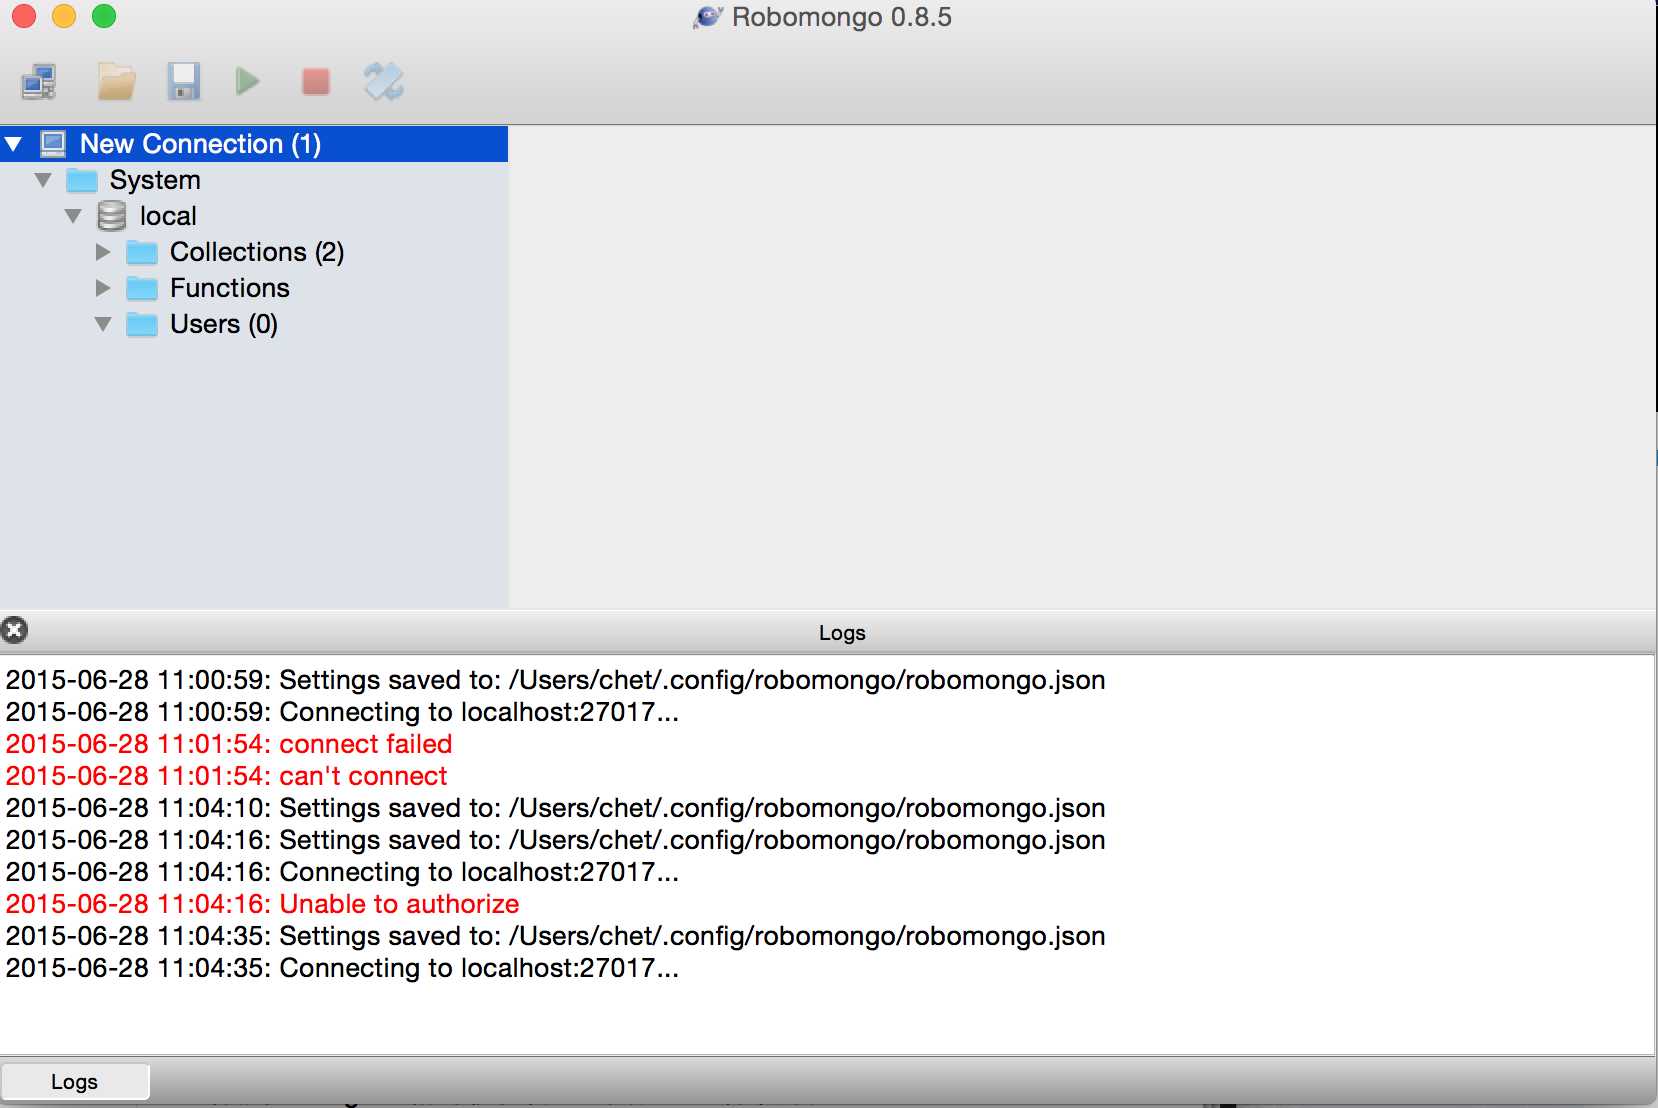The width and height of the screenshot is (1658, 1108).
Task: Stop execution with red square icon
Action: 316,81
